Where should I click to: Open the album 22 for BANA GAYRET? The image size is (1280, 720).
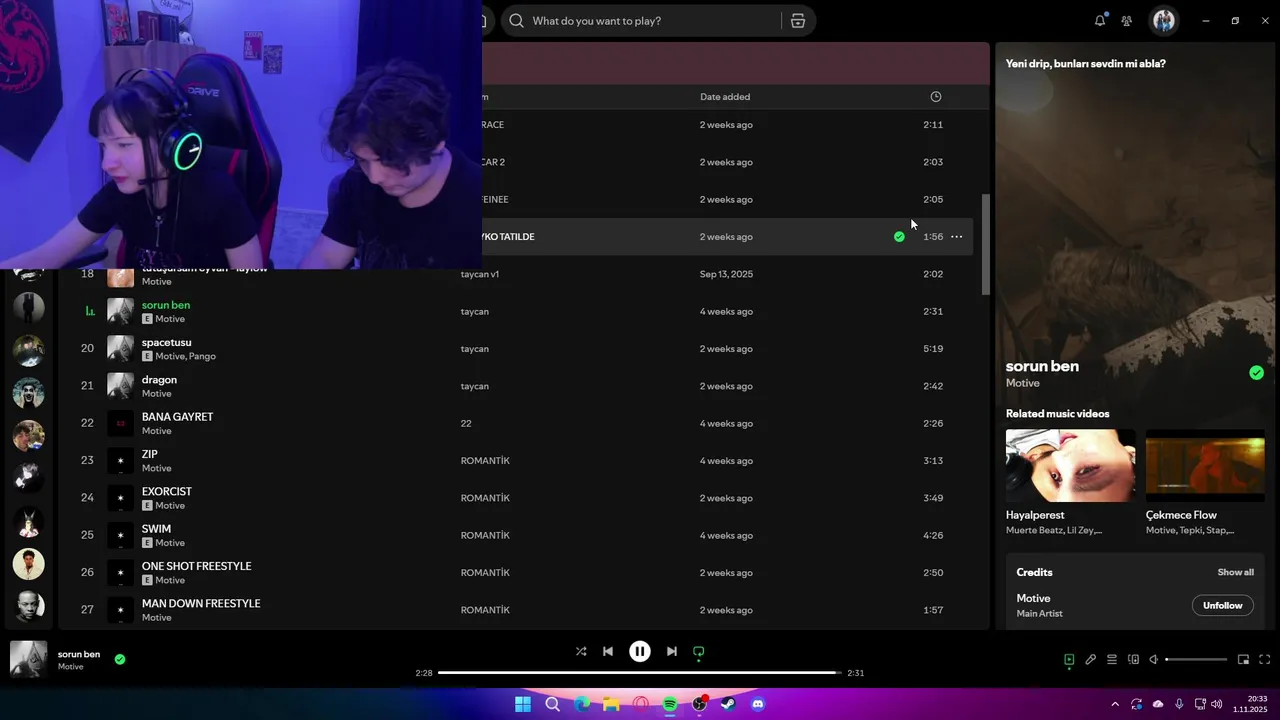coord(466,424)
